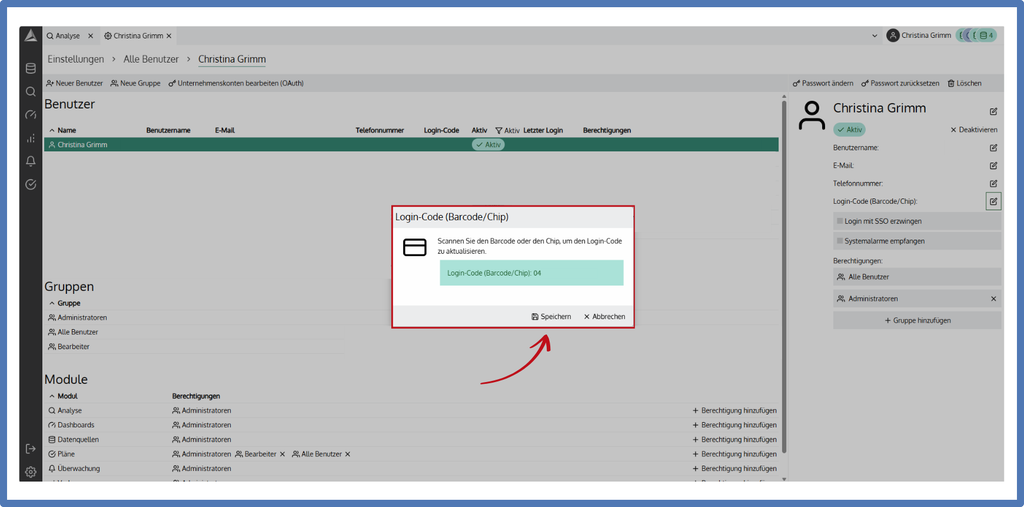Click the user avatar icon in top bar
This screenshot has width=1024, height=507.
click(893, 36)
